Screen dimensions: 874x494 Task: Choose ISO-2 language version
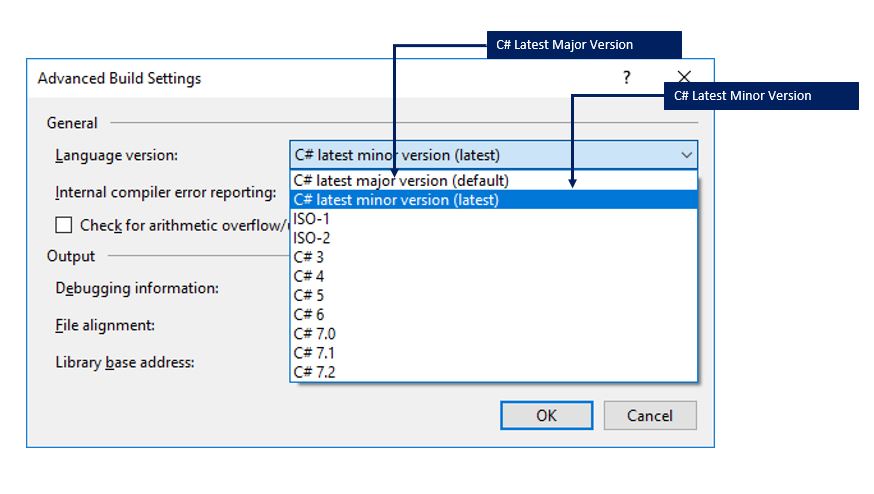pyautogui.click(x=312, y=238)
